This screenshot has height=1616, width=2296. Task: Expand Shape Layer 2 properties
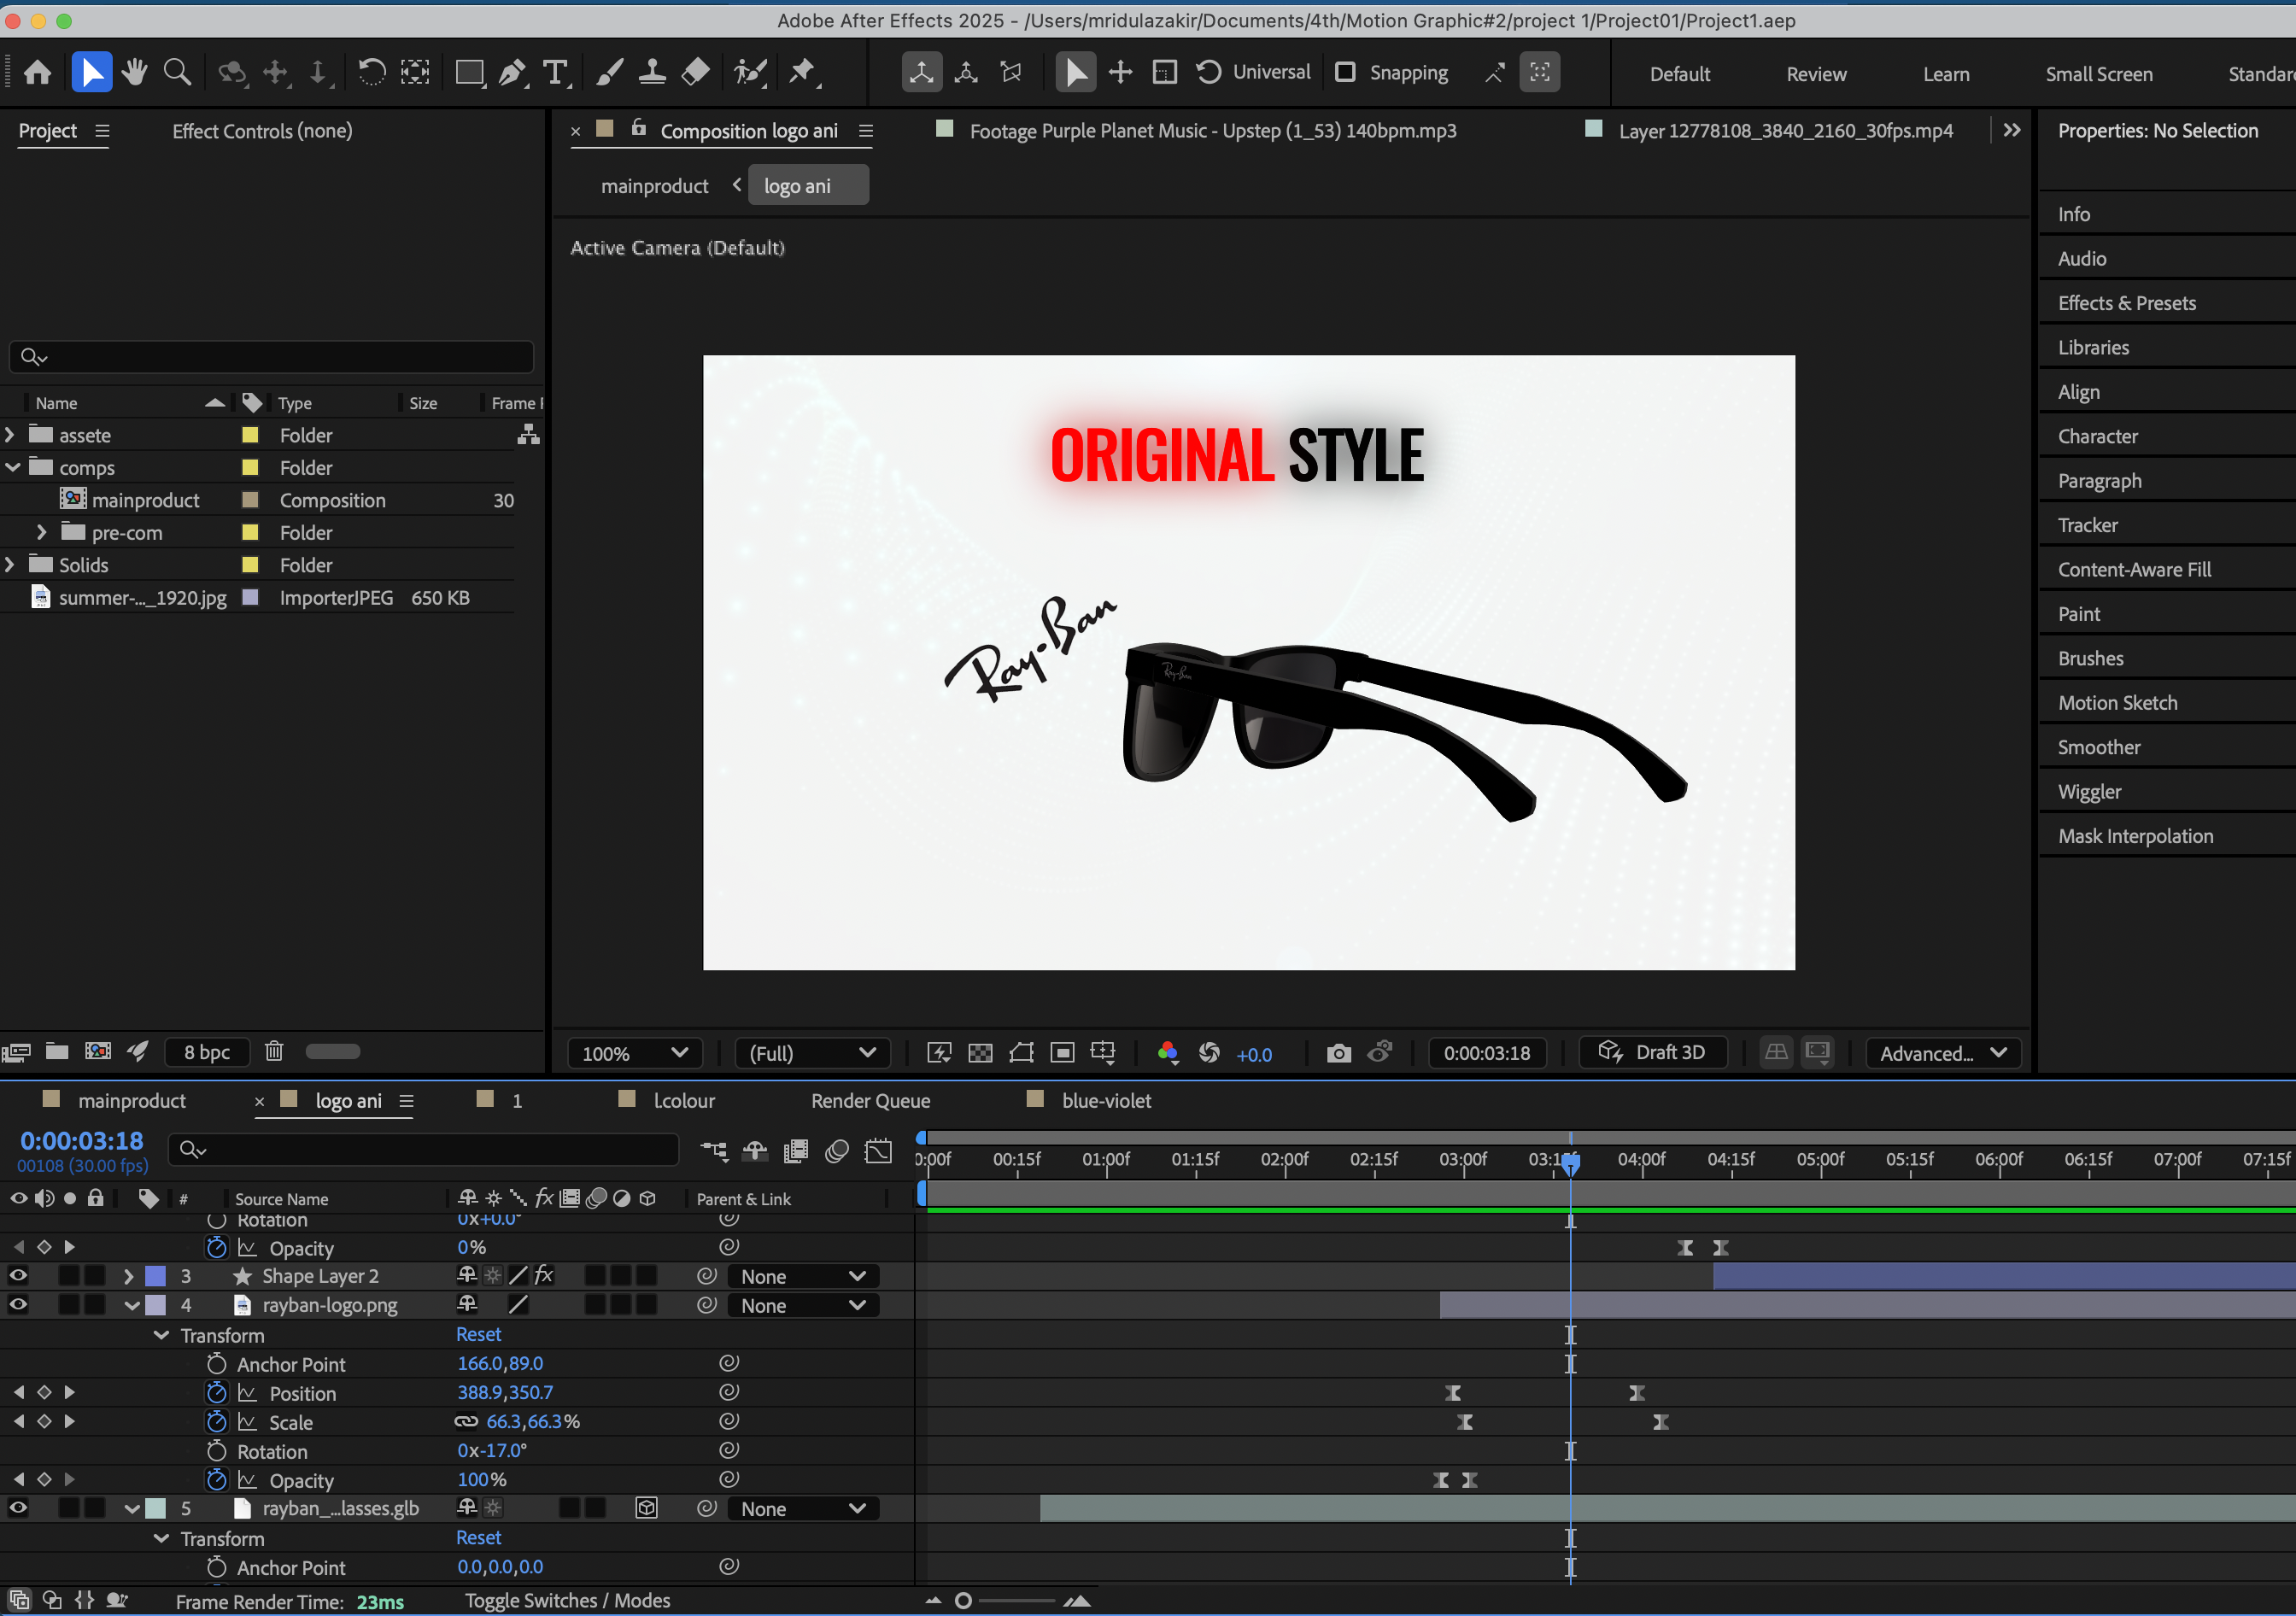(x=128, y=1276)
